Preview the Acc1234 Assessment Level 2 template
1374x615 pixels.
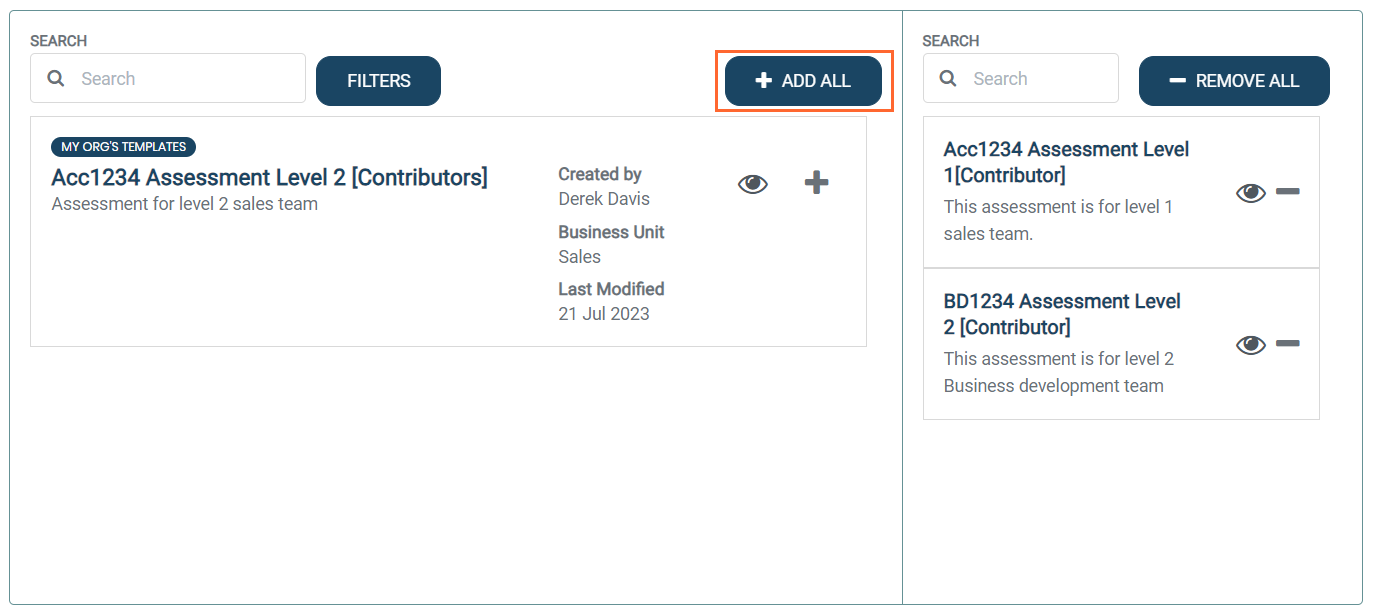click(752, 184)
